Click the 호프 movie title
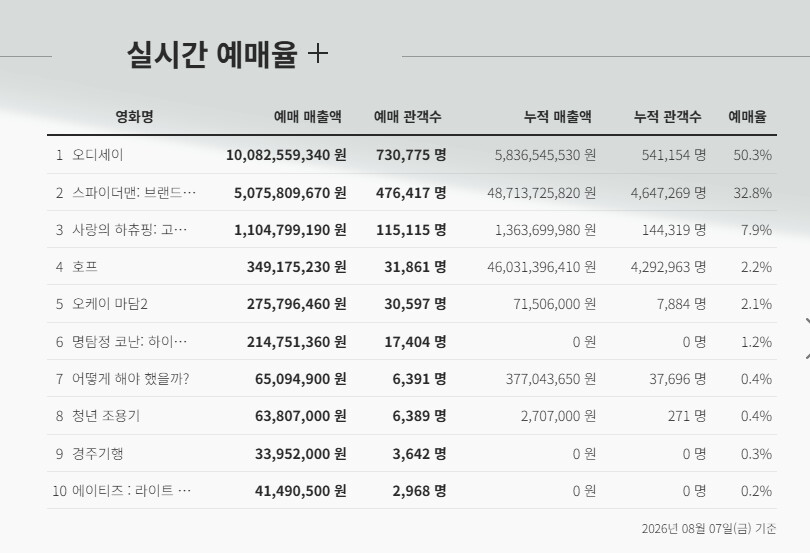Image resolution: width=810 pixels, height=553 pixels. click(85, 267)
